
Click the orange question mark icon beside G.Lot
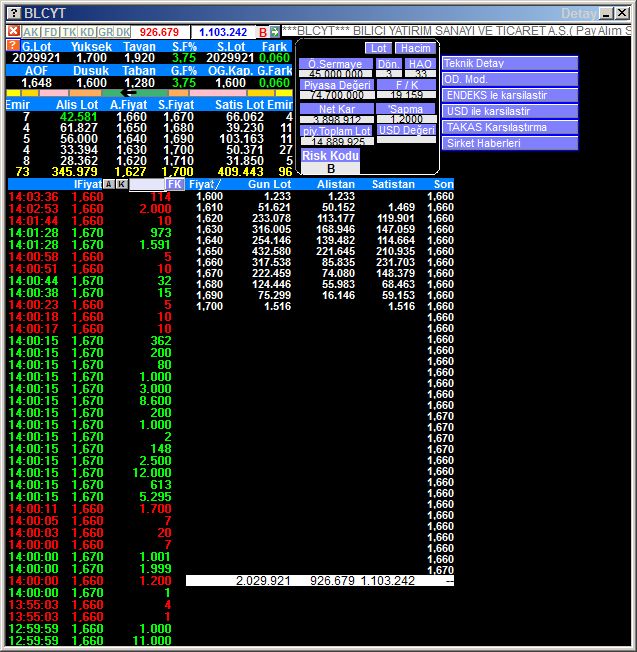[13, 45]
